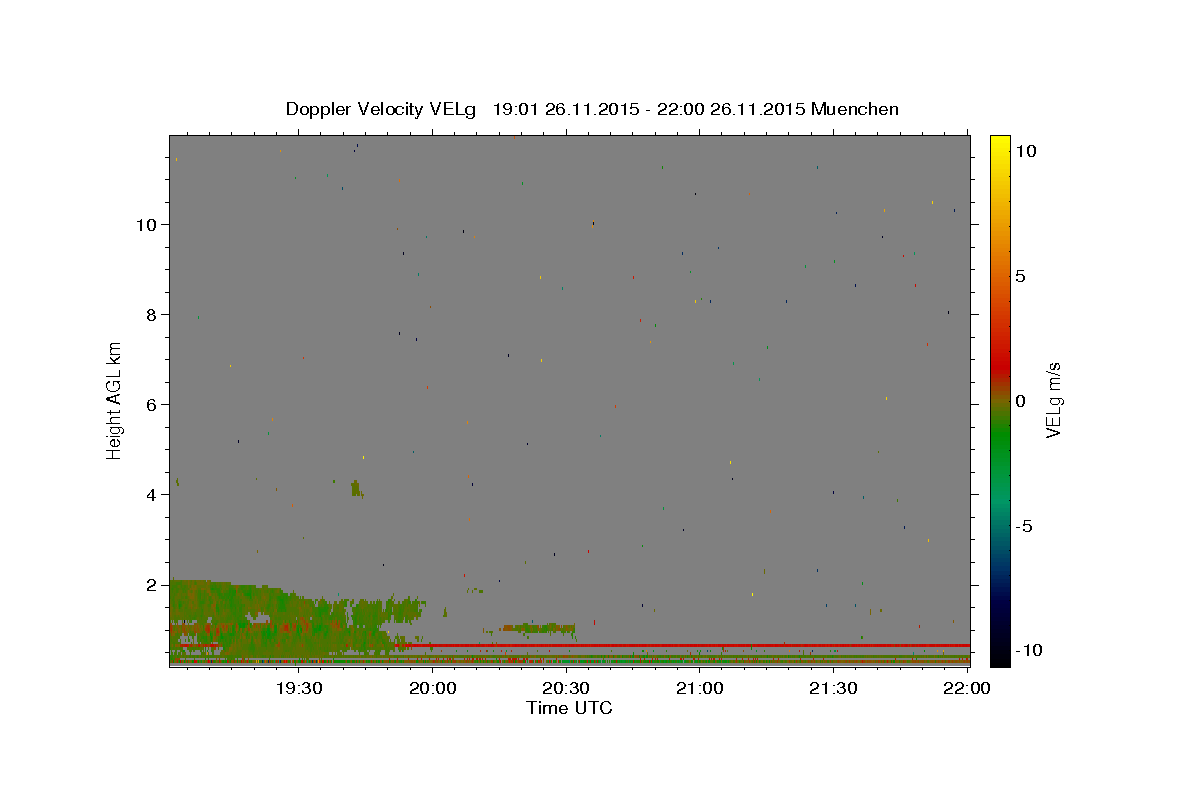Click the height tick label 8
Image resolution: width=1200 pixels, height=800 pixels.
pos(154,314)
